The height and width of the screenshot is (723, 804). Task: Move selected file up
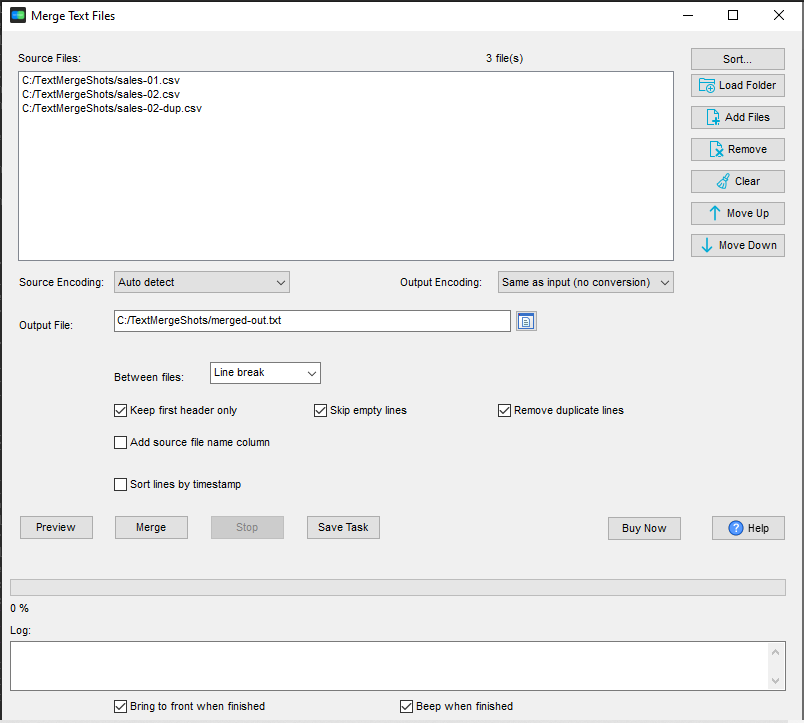pos(737,213)
